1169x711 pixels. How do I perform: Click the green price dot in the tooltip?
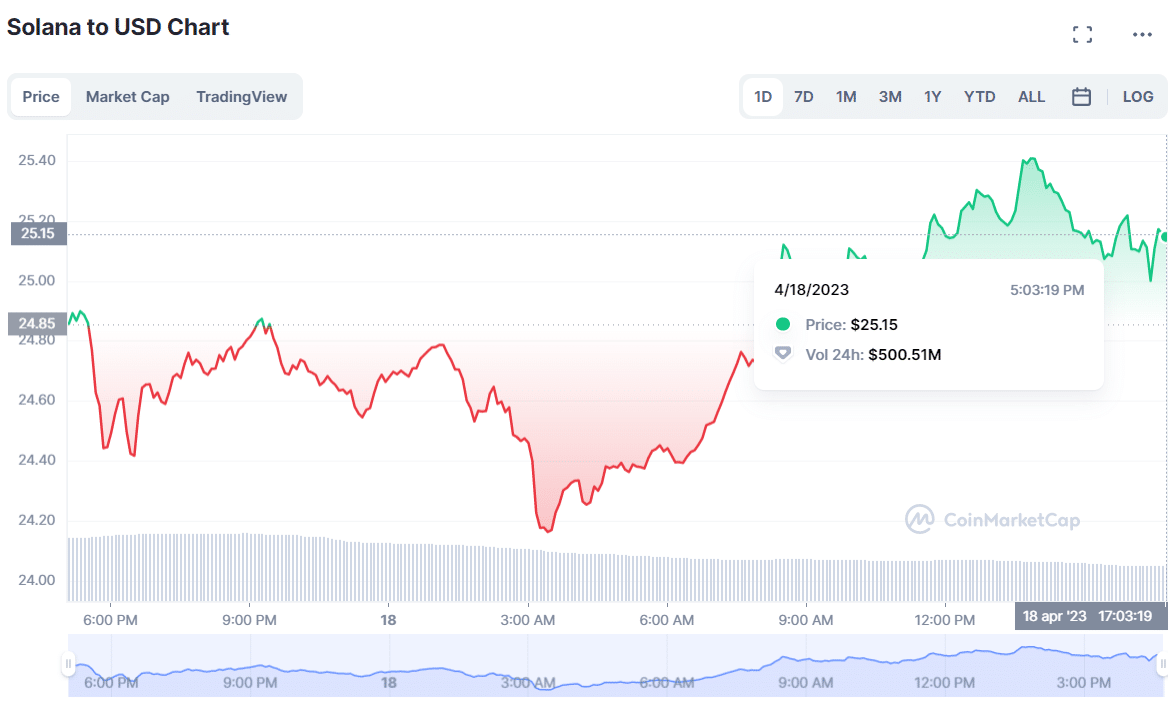783,324
